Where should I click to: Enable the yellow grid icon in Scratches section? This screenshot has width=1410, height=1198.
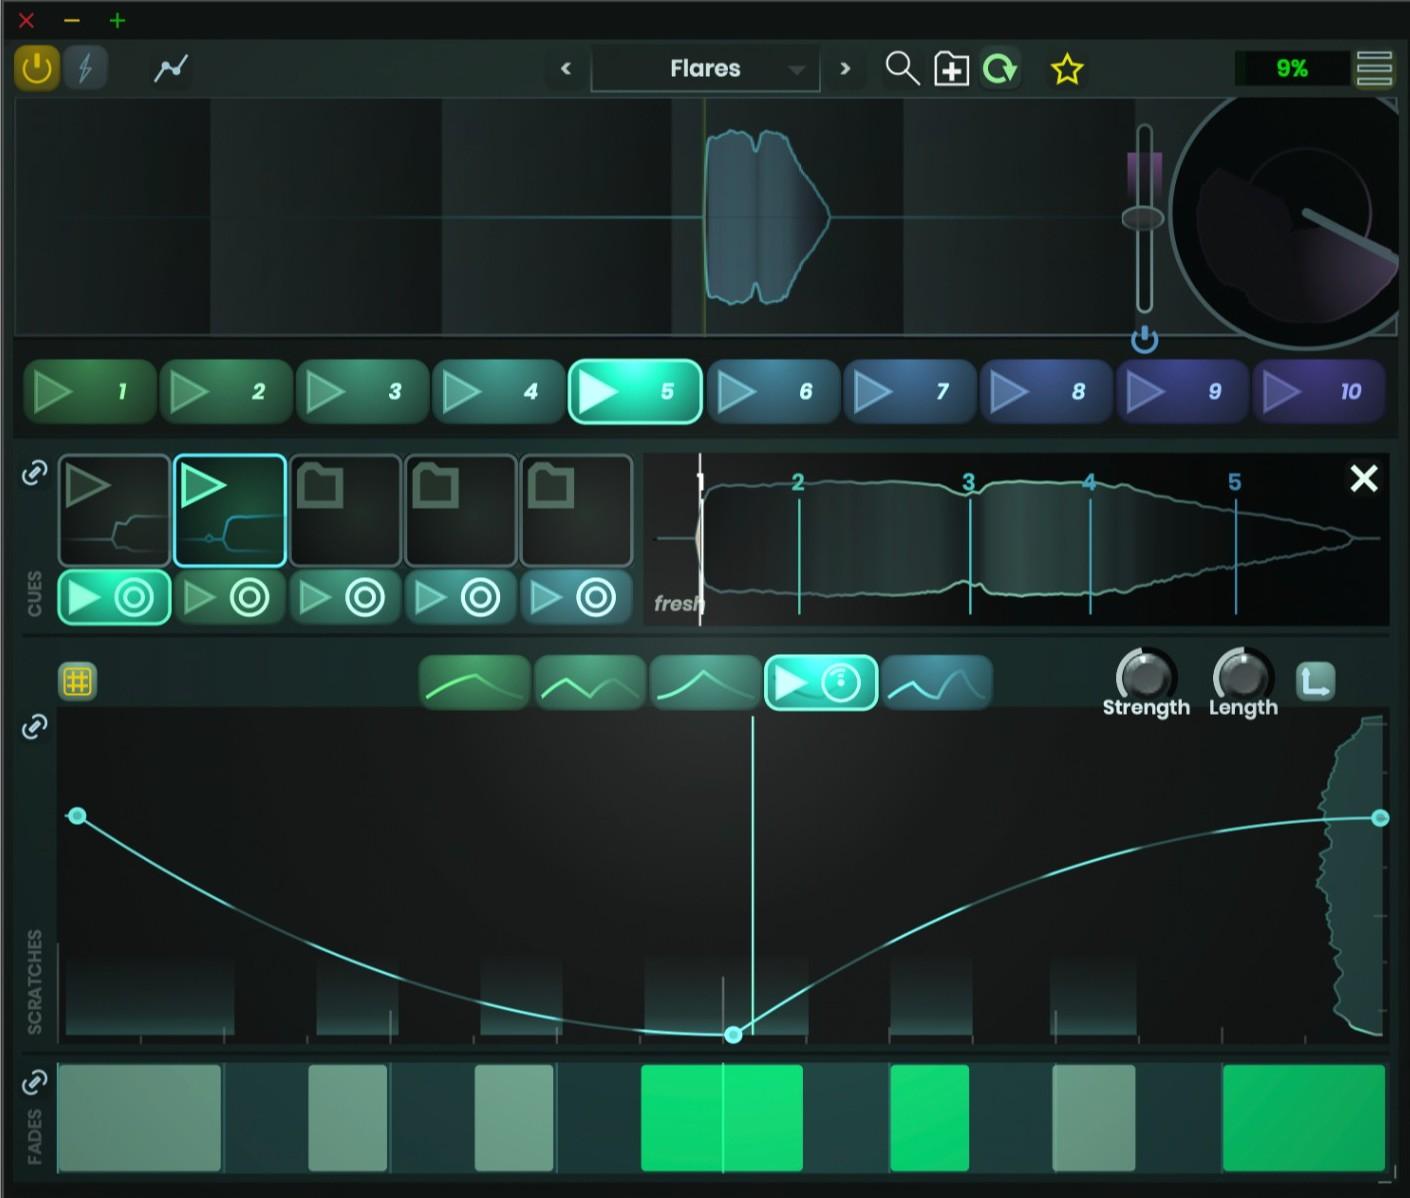coord(78,681)
